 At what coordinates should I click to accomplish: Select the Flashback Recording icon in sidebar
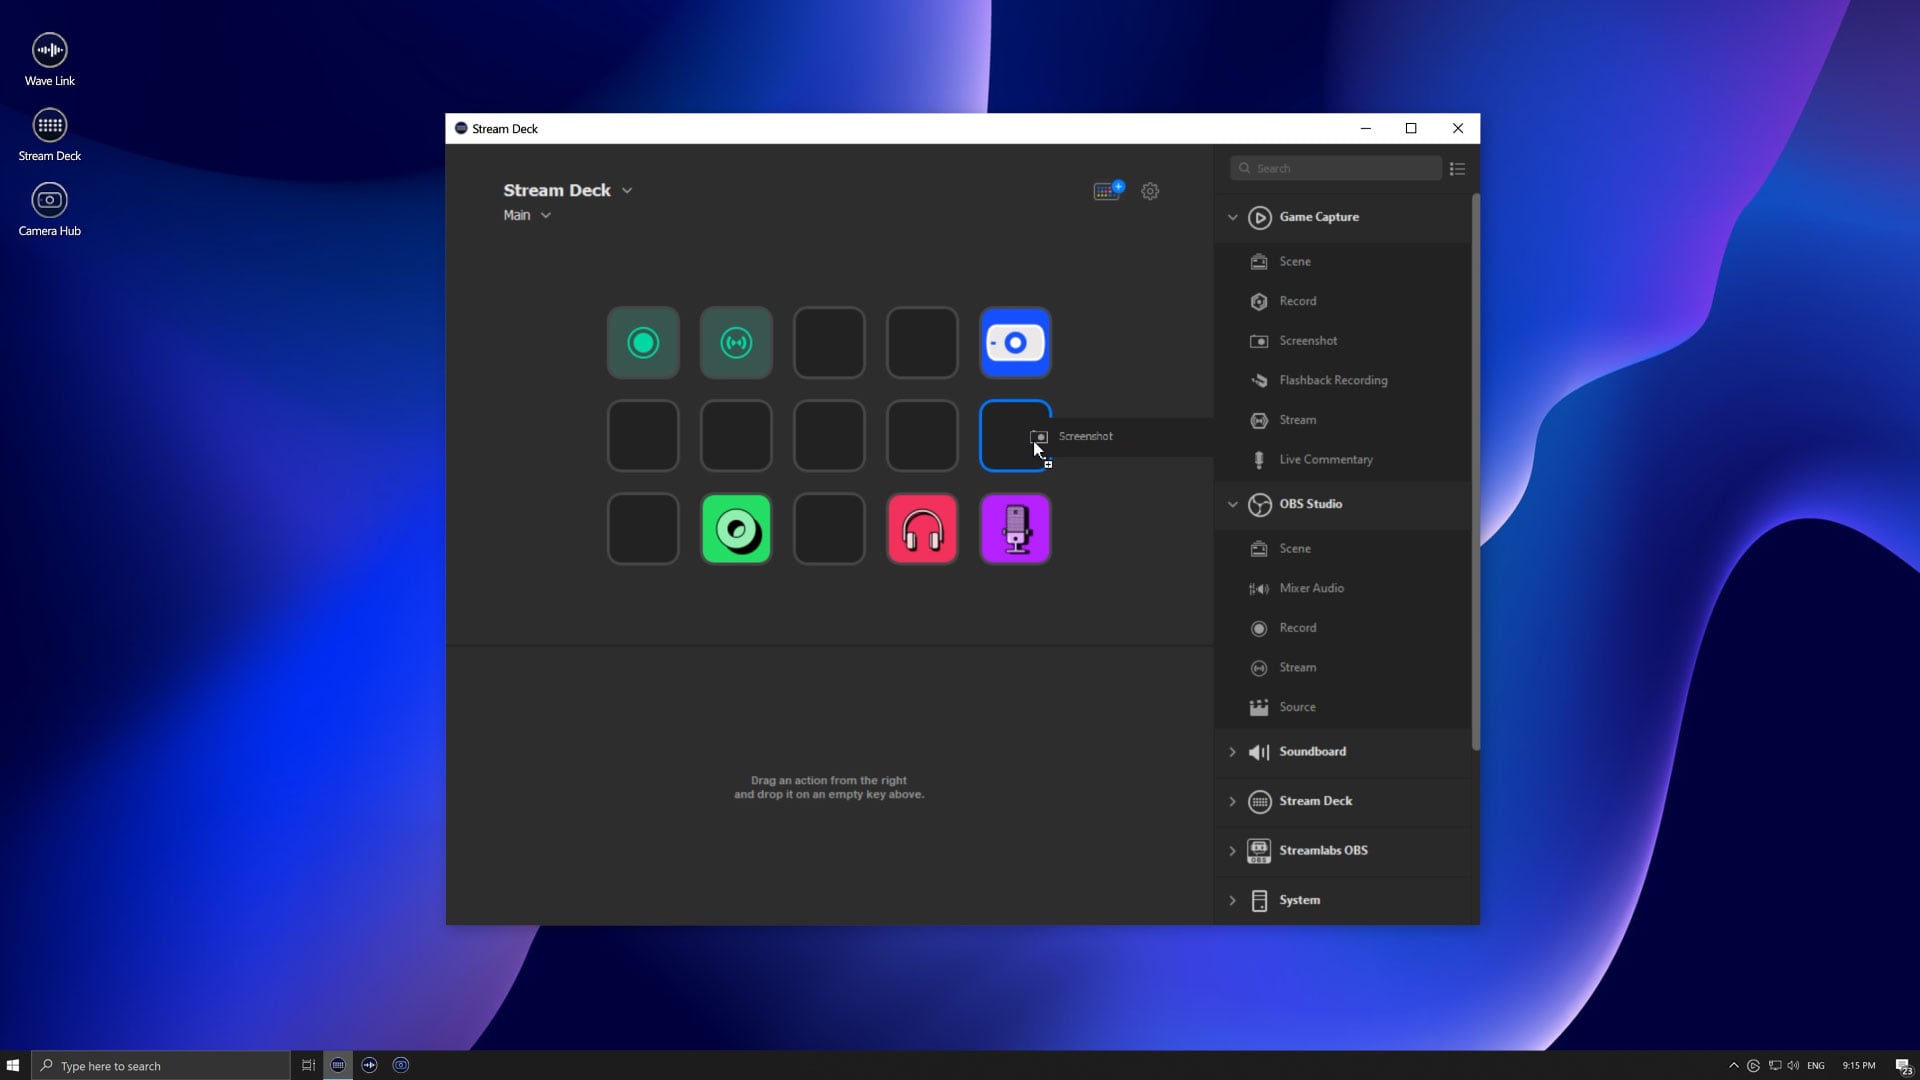1258,380
